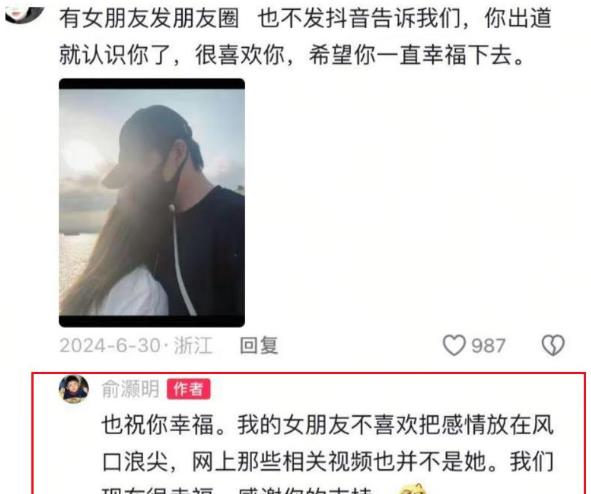Open the 俞灏明 username link

coord(130,389)
